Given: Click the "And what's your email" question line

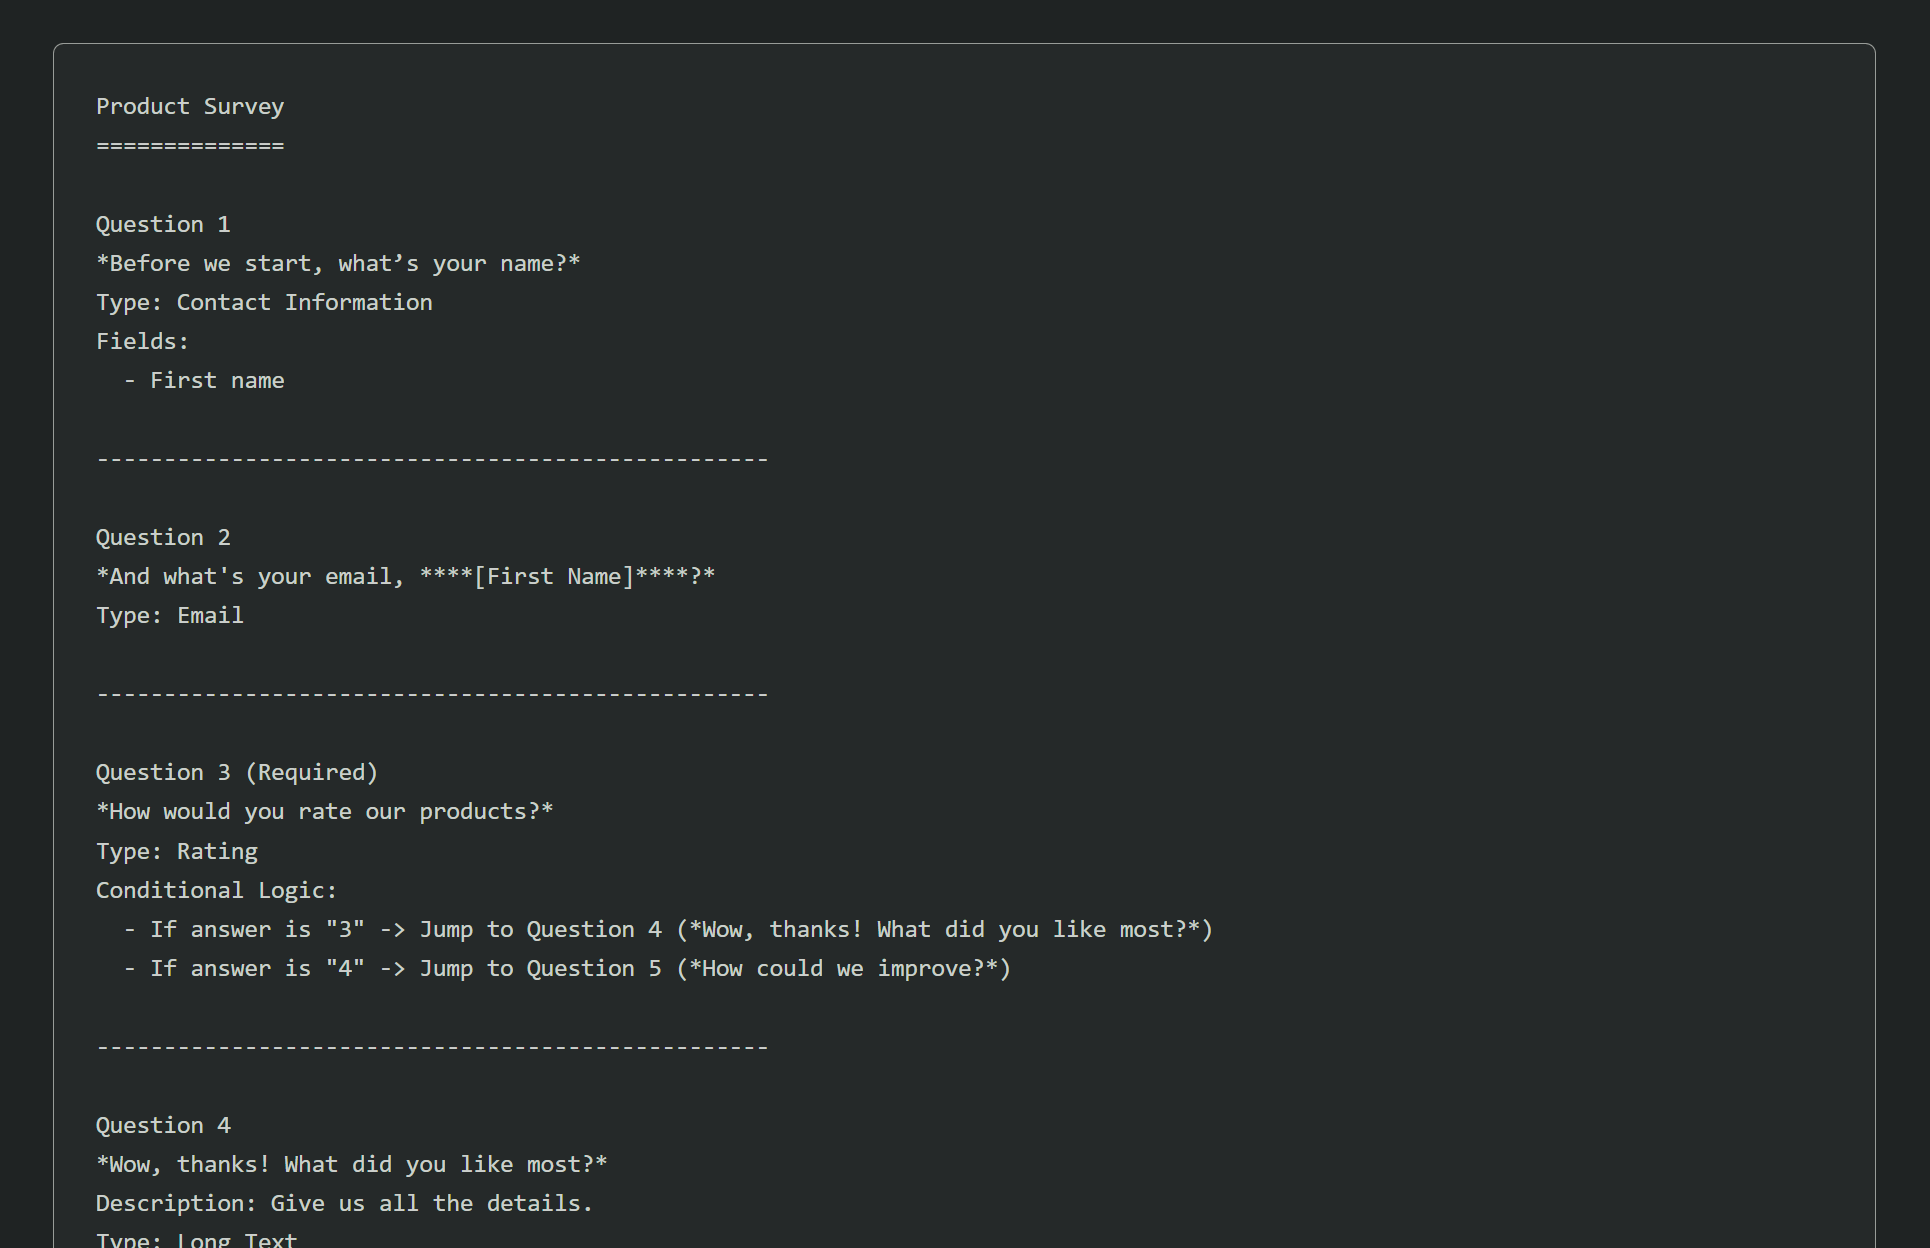Looking at the screenshot, I should (x=405, y=577).
